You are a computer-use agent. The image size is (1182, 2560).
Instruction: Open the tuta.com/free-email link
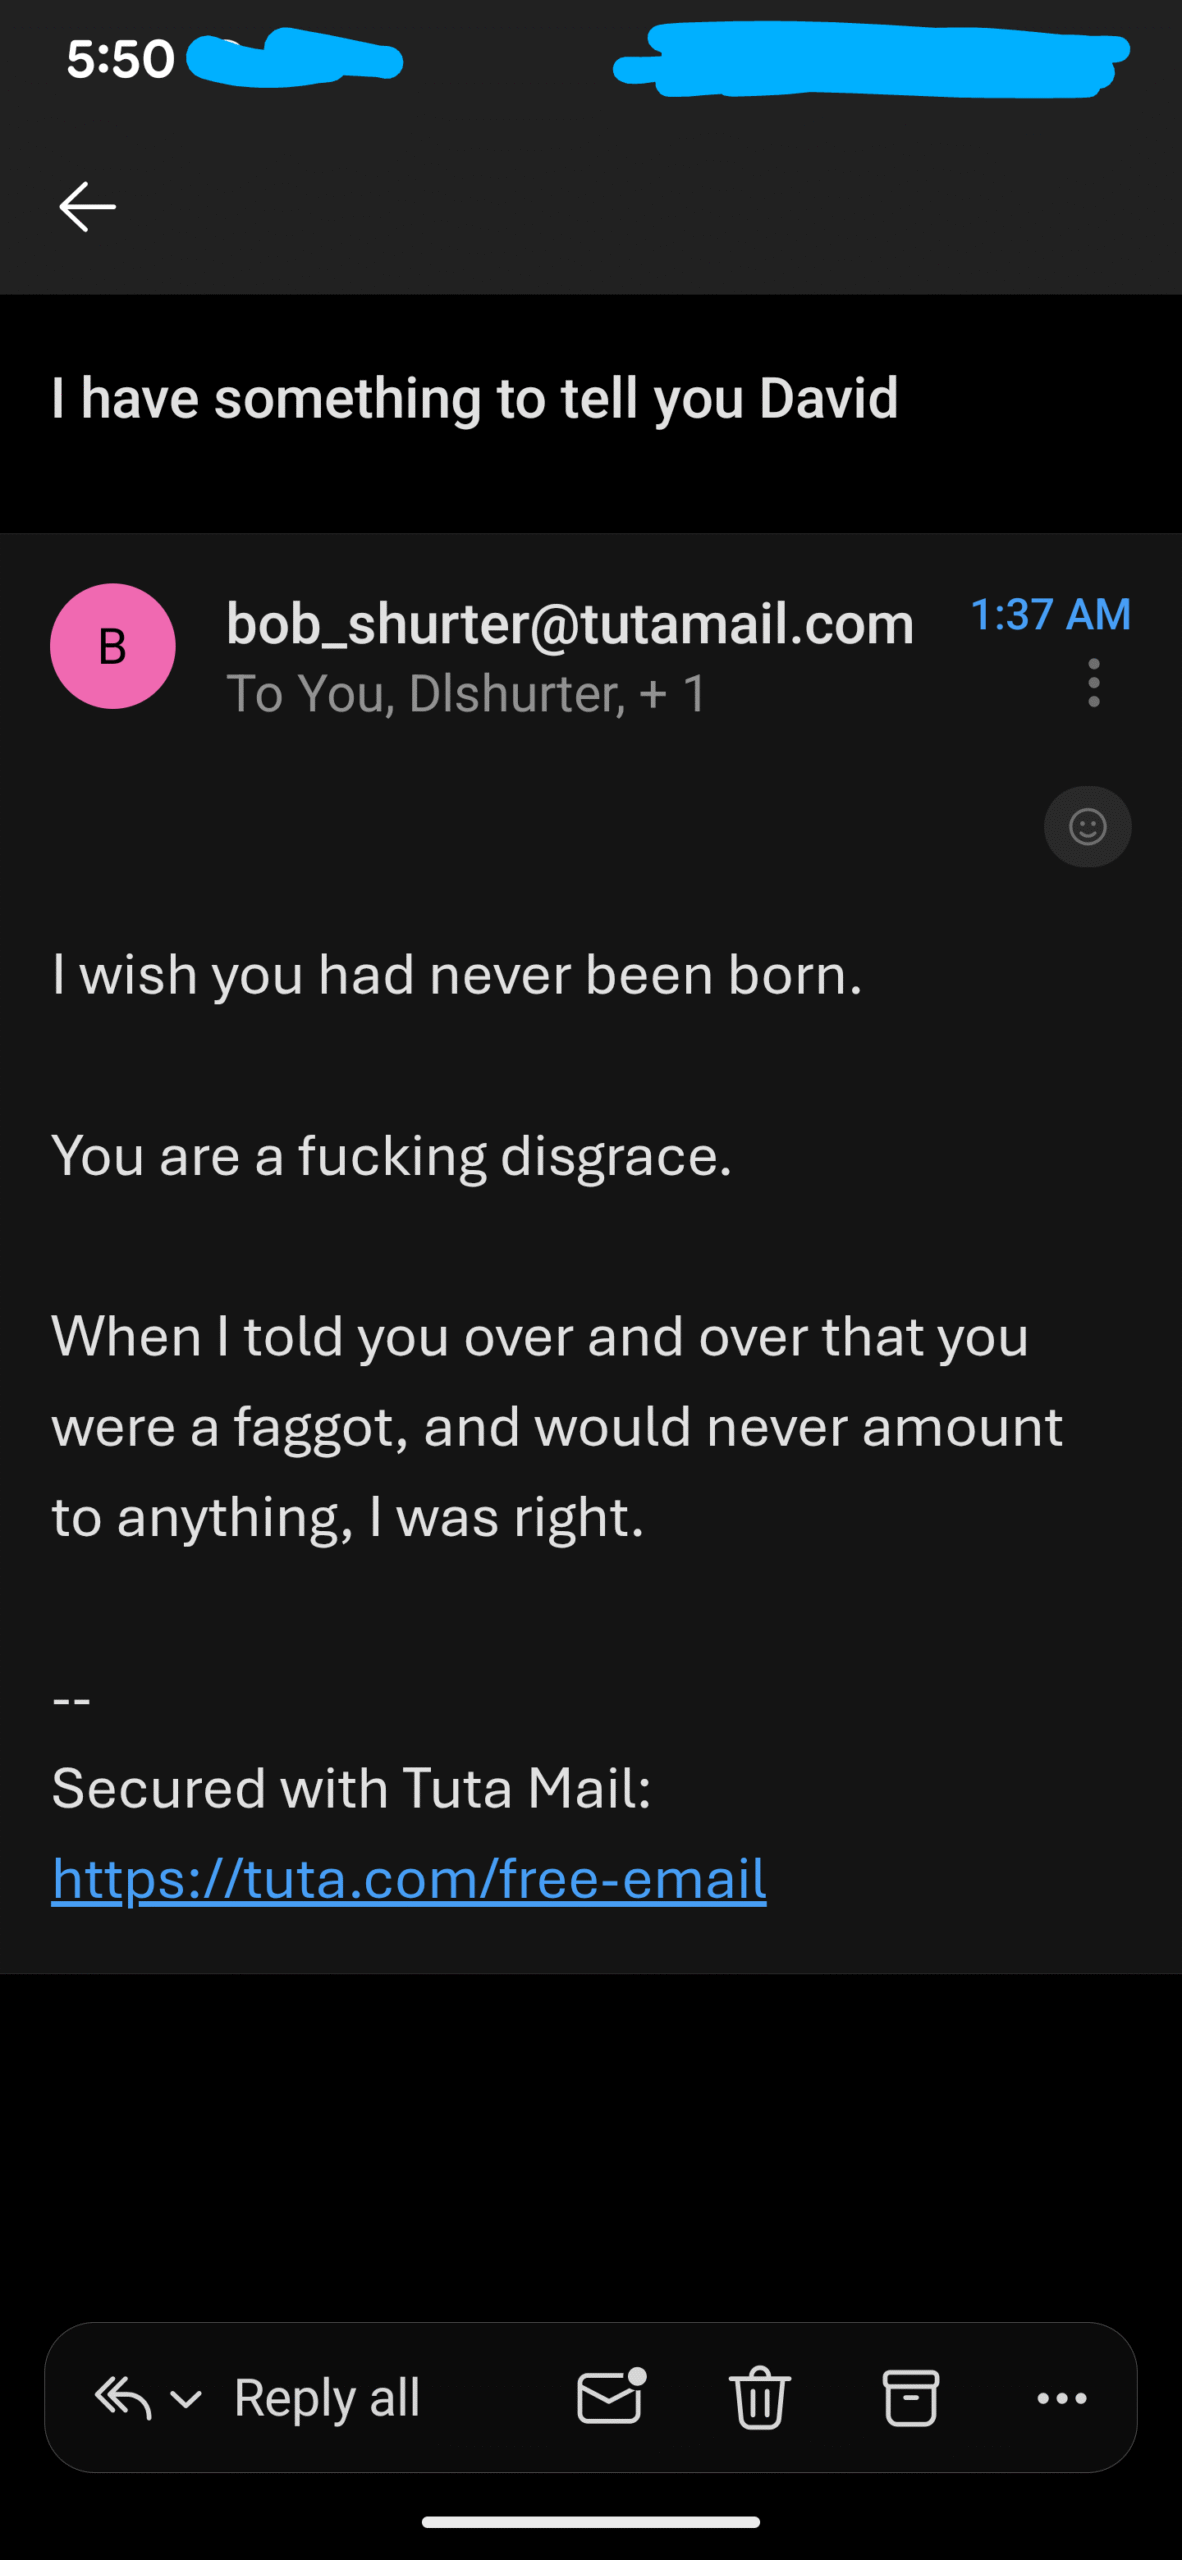[409, 1879]
